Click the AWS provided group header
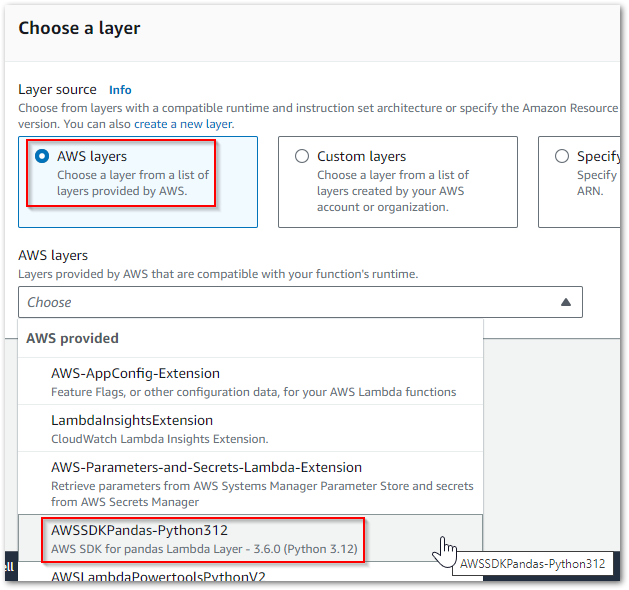Viewport: 629px width, 590px height. 72,339
